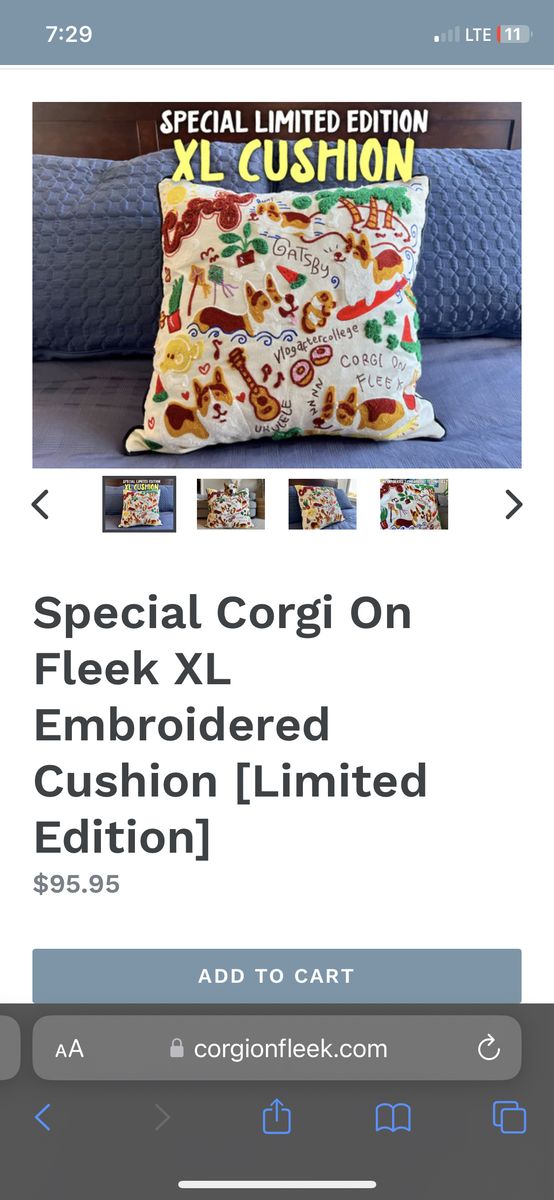Open the Safari share sheet icon

tap(277, 1115)
